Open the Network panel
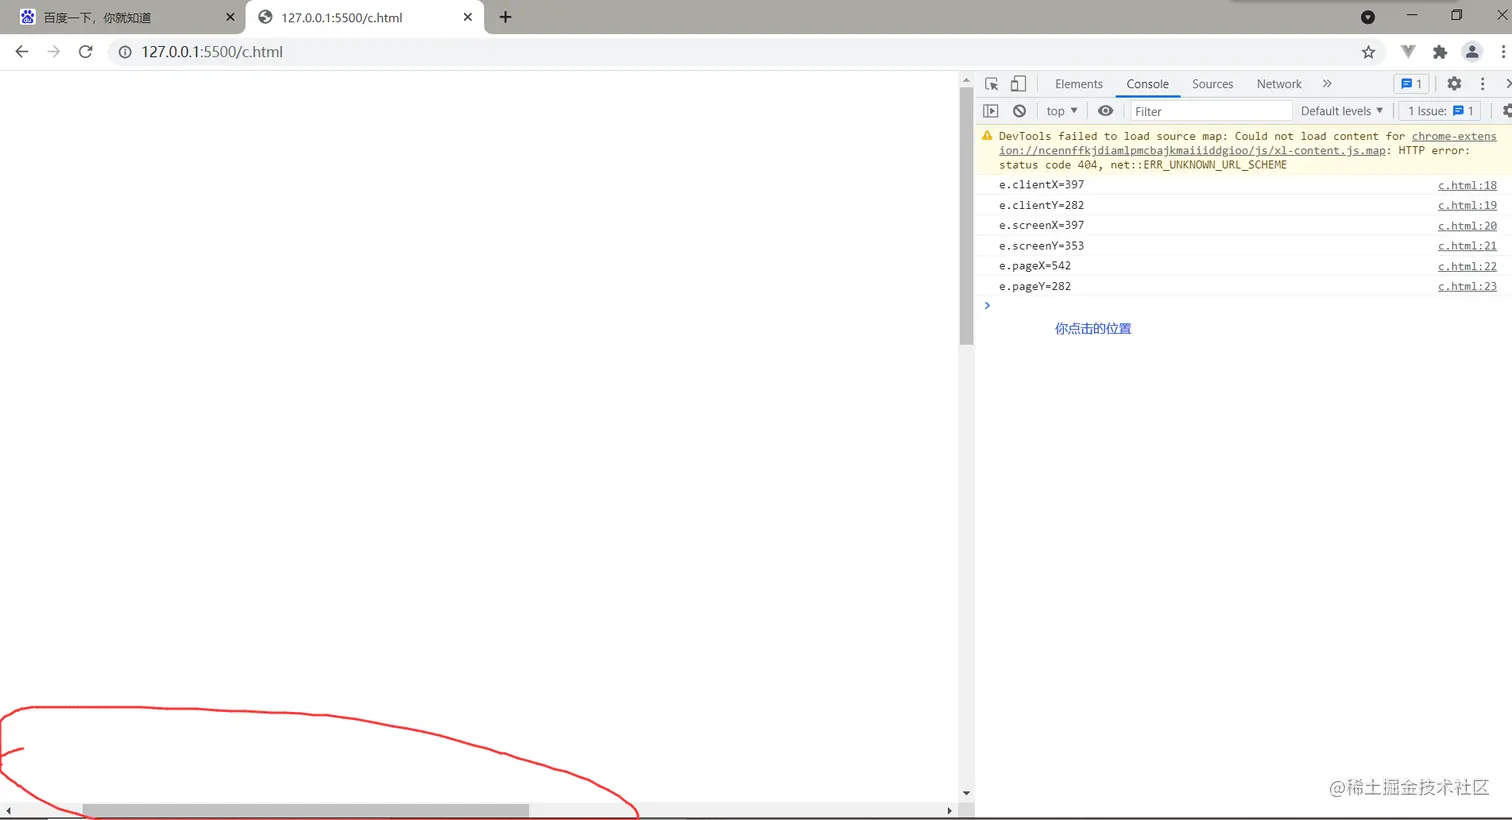 pyautogui.click(x=1279, y=84)
